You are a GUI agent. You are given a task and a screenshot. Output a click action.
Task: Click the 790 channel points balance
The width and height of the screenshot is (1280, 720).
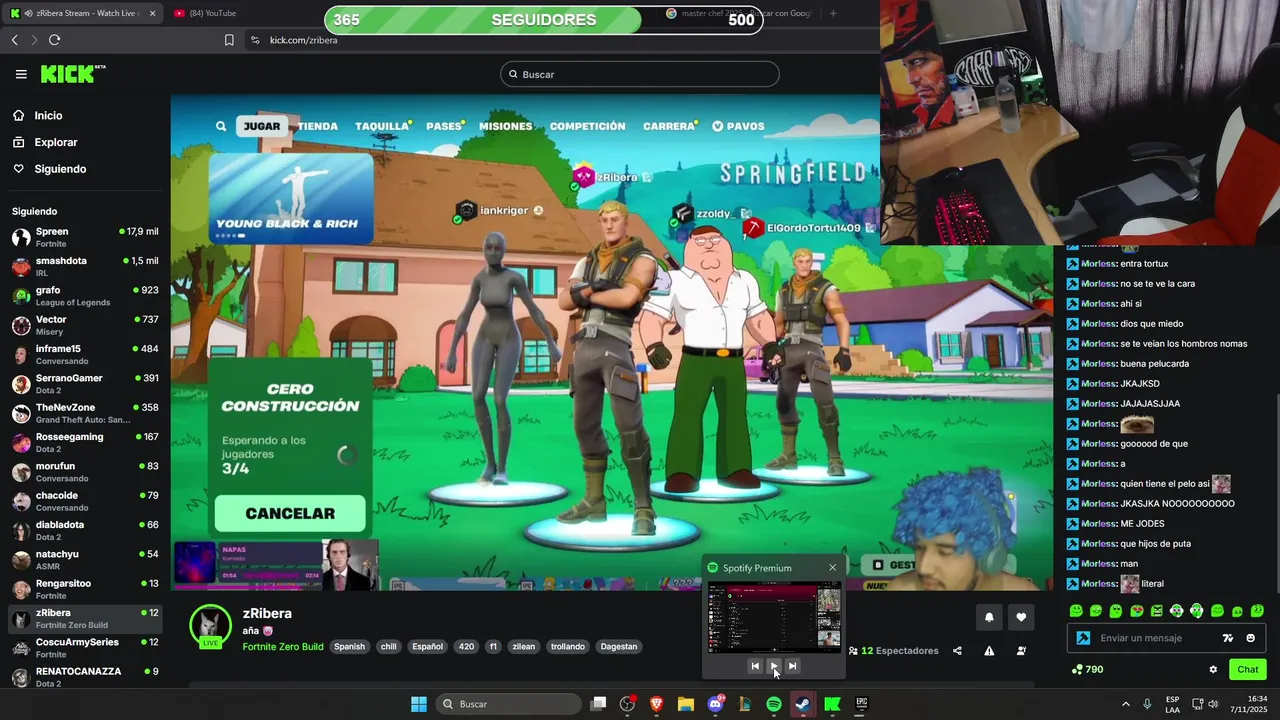click(x=1087, y=670)
